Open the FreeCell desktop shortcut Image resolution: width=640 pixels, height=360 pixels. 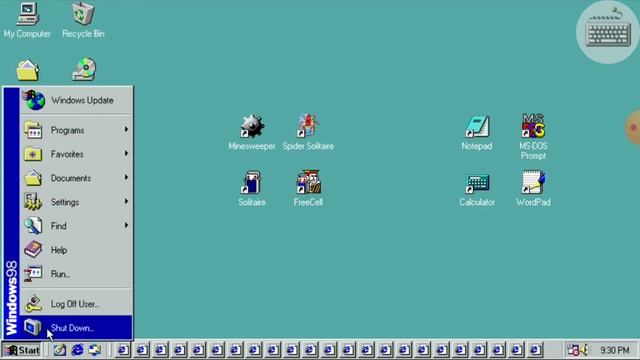(308, 189)
